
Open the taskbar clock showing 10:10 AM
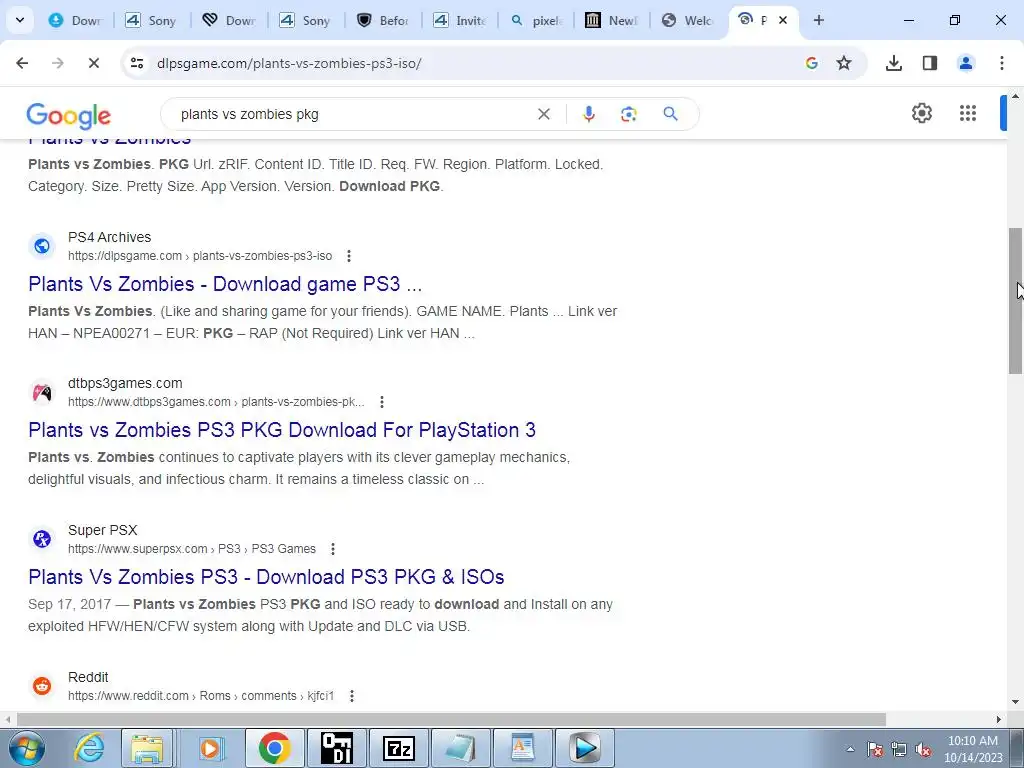pyautogui.click(x=973, y=749)
